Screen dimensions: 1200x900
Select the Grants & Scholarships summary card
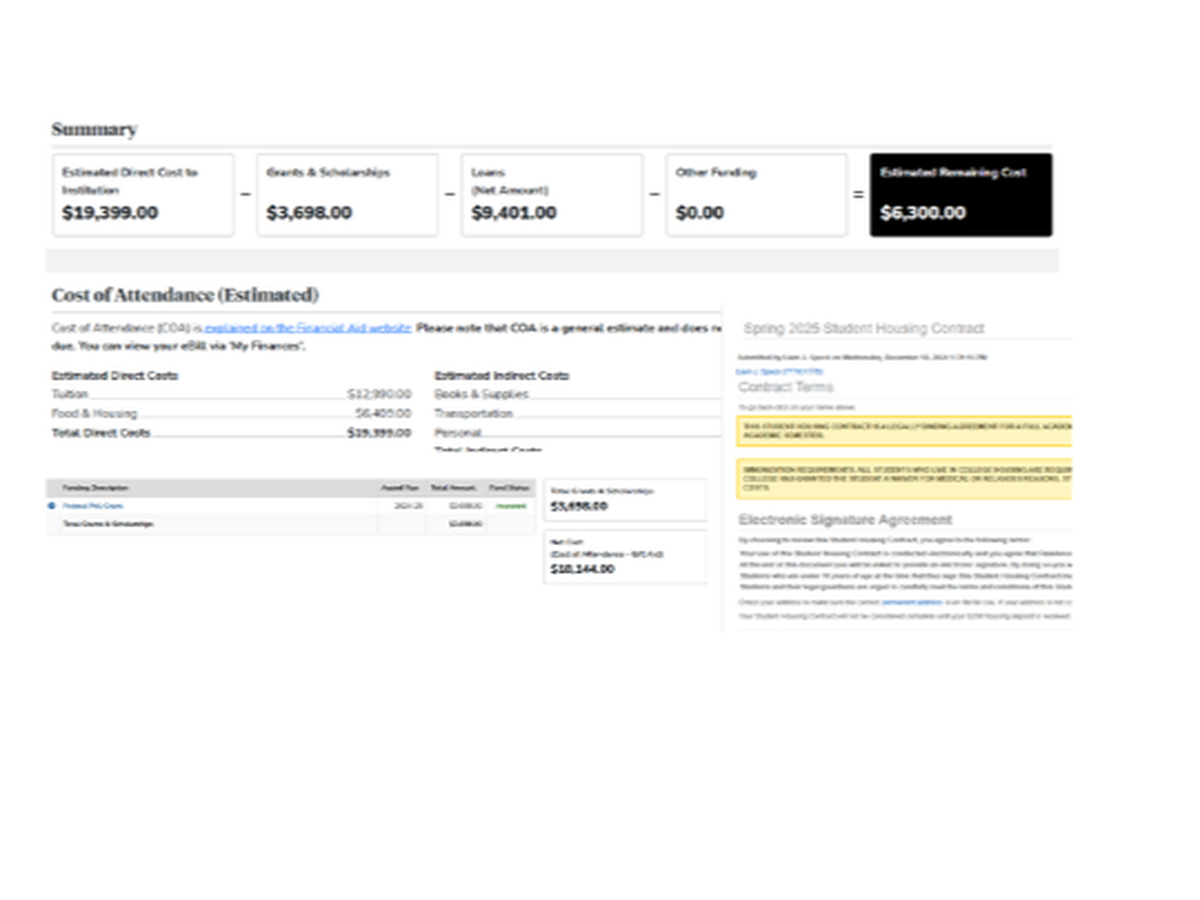[x=347, y=195]
